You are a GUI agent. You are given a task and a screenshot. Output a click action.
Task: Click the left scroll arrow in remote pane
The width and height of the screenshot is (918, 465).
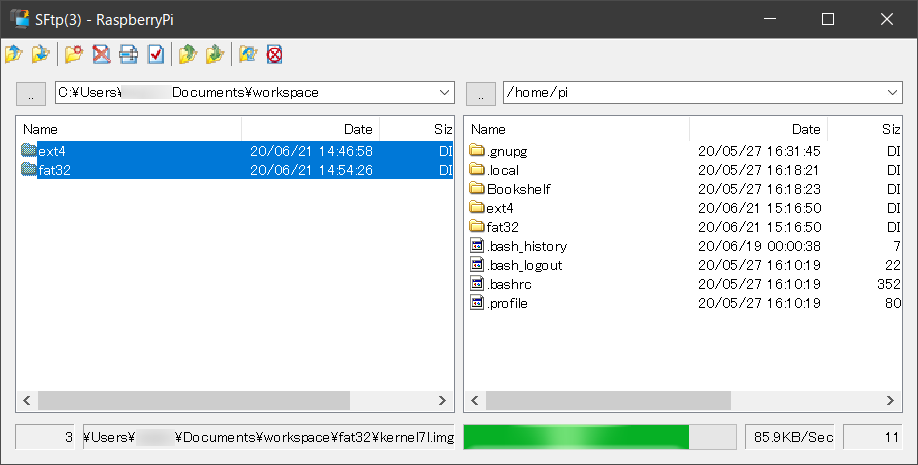(475, 401)
